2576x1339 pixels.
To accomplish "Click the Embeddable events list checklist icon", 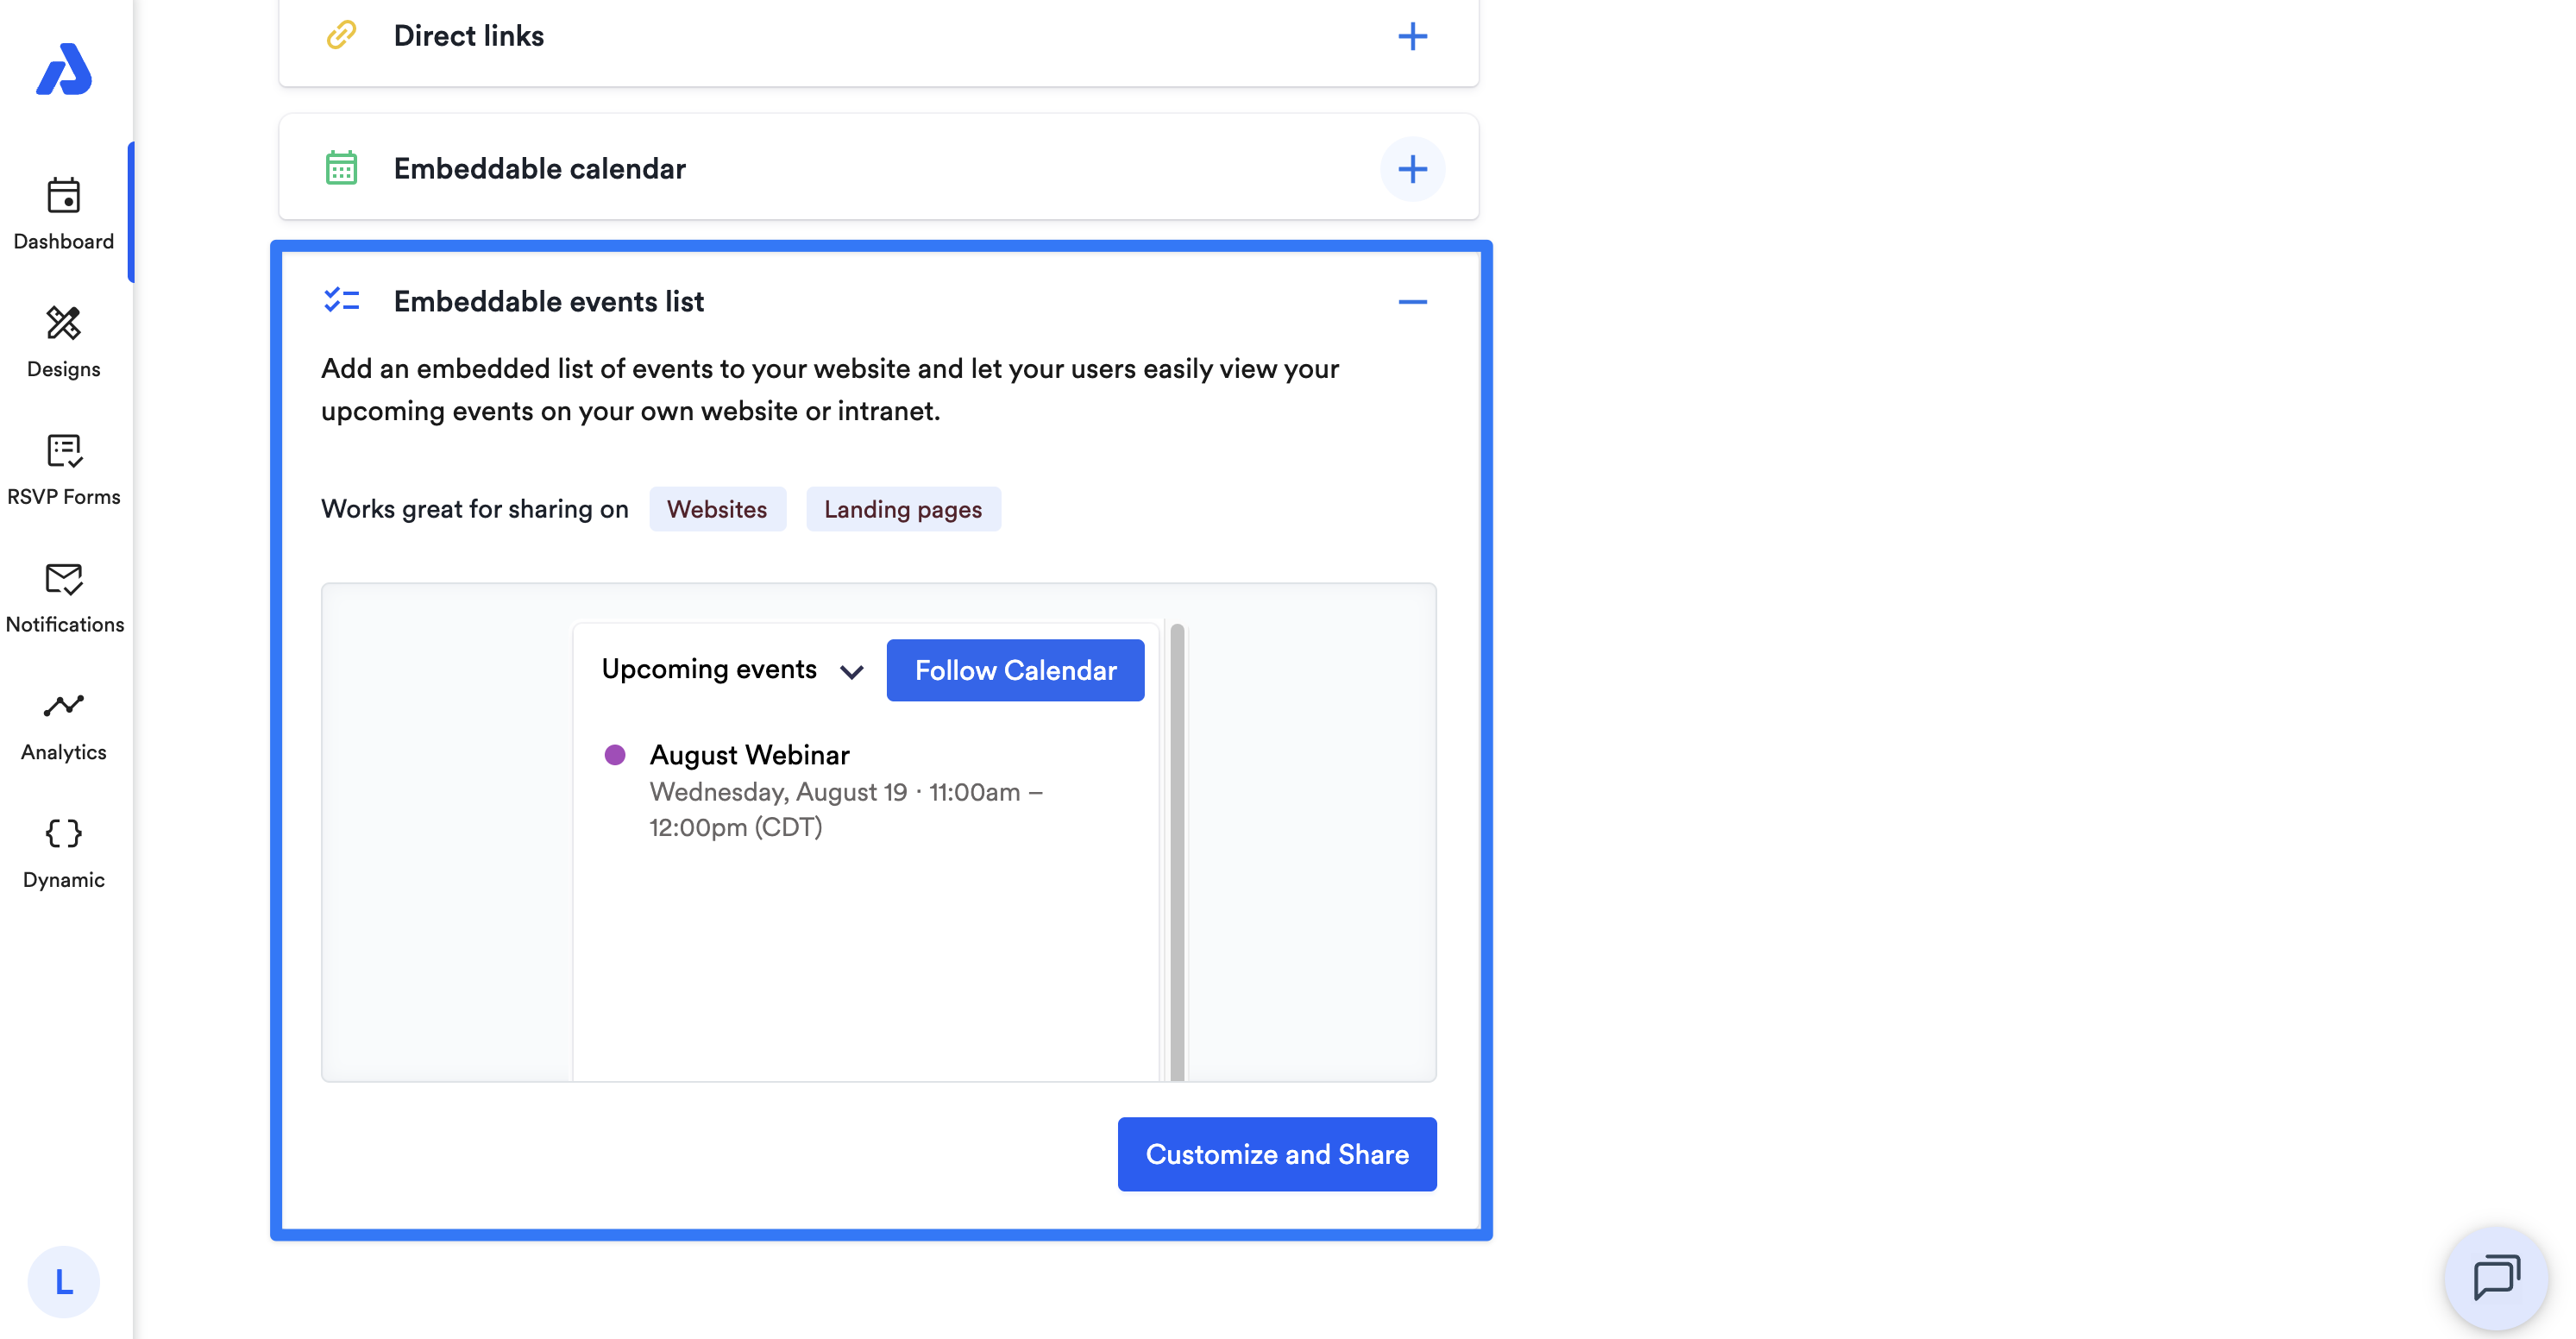I will pyautogui.click(x=341, y=300).
